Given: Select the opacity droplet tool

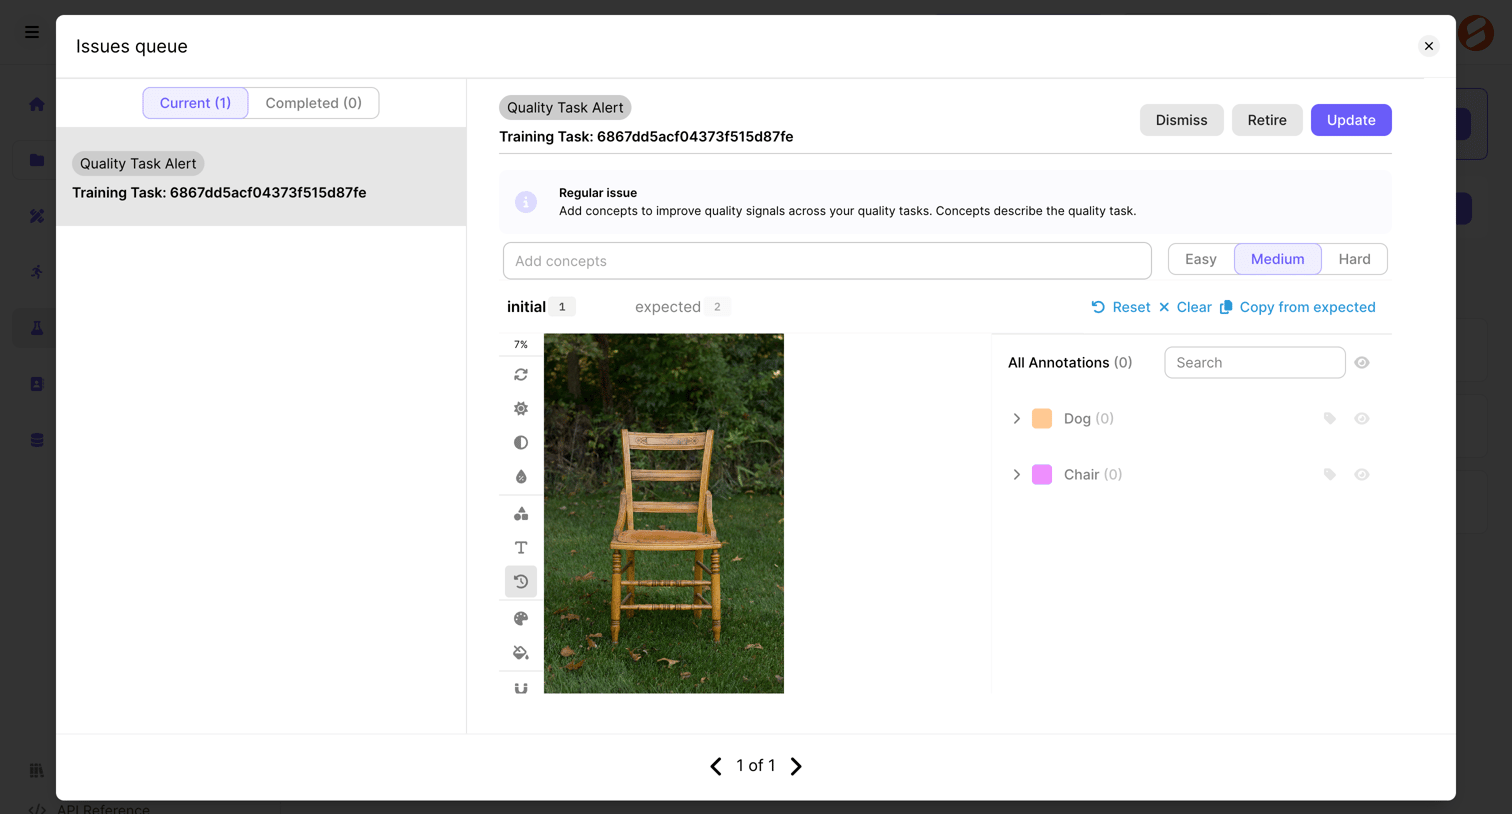Looking at the screenshot, I should tap(521, 477).
